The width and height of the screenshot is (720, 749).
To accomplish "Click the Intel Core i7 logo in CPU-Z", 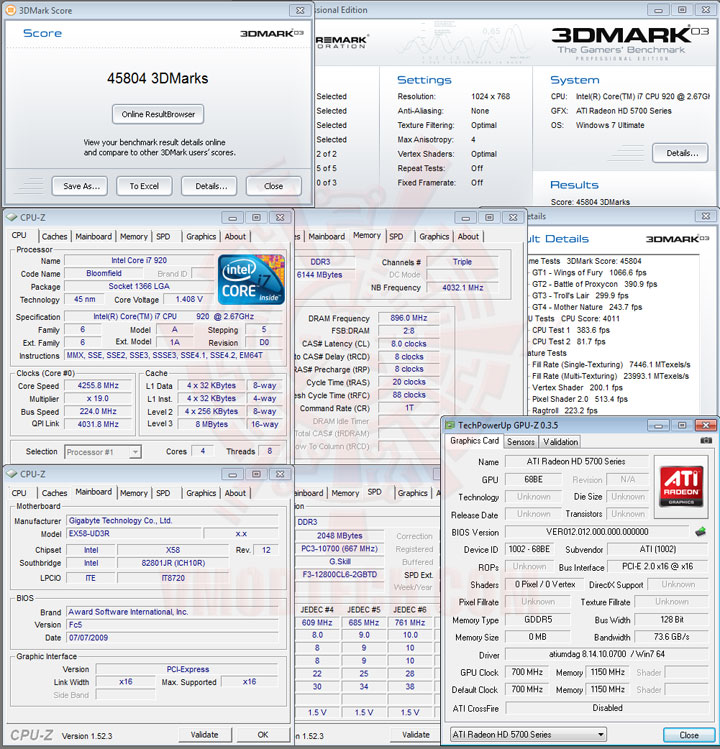I will point(251,279).
